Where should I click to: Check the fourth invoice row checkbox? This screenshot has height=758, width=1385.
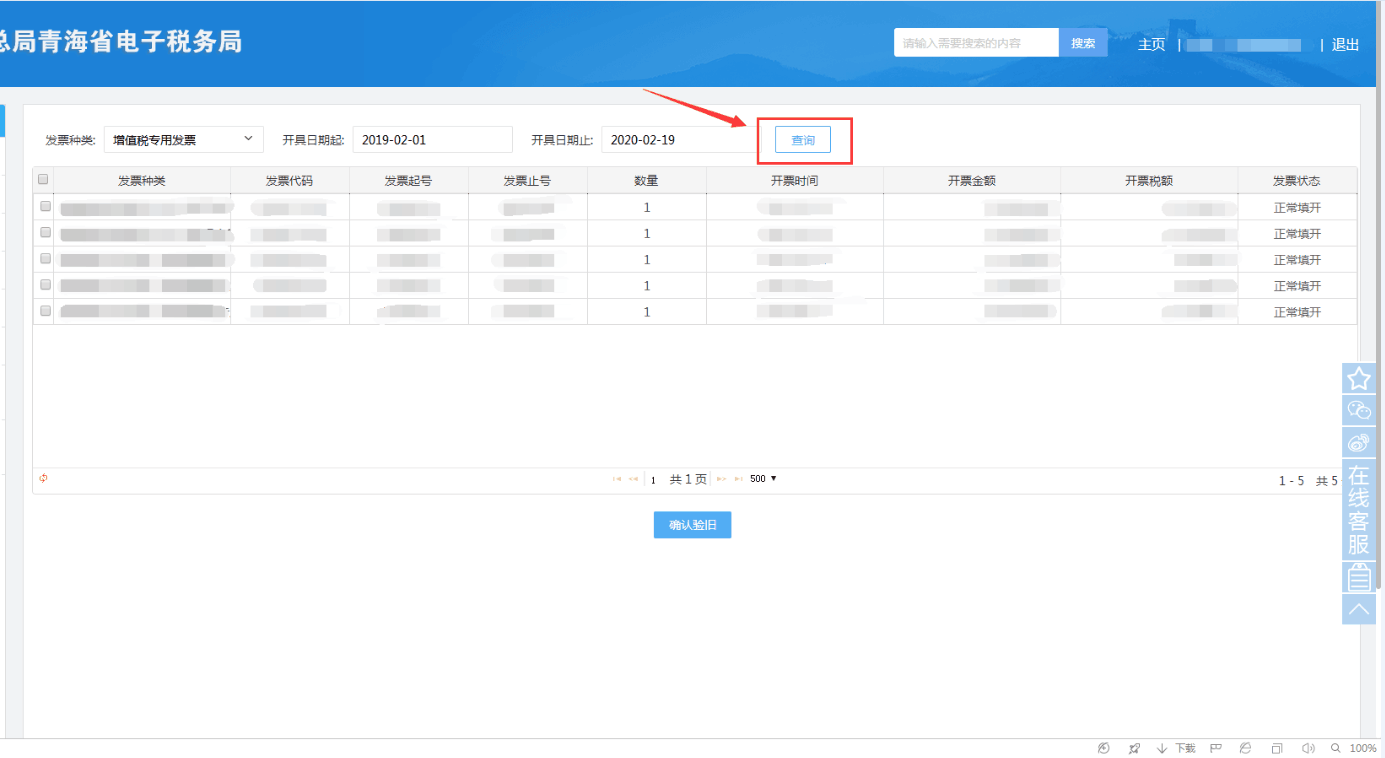[x=45, y=284]
